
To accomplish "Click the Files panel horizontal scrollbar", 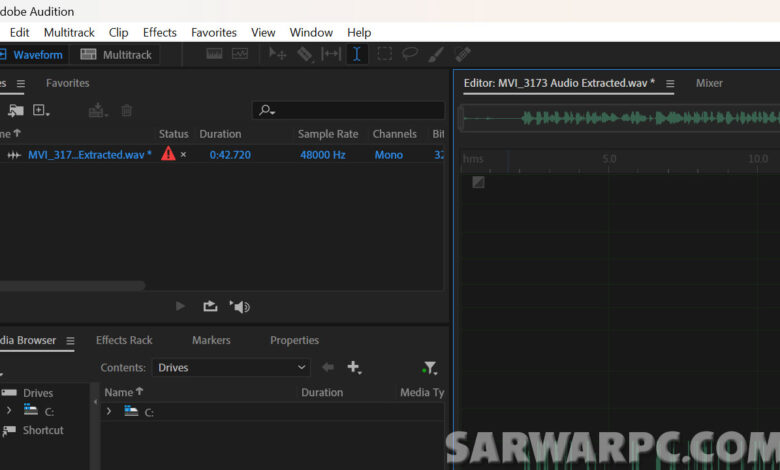I will point(72,285).
